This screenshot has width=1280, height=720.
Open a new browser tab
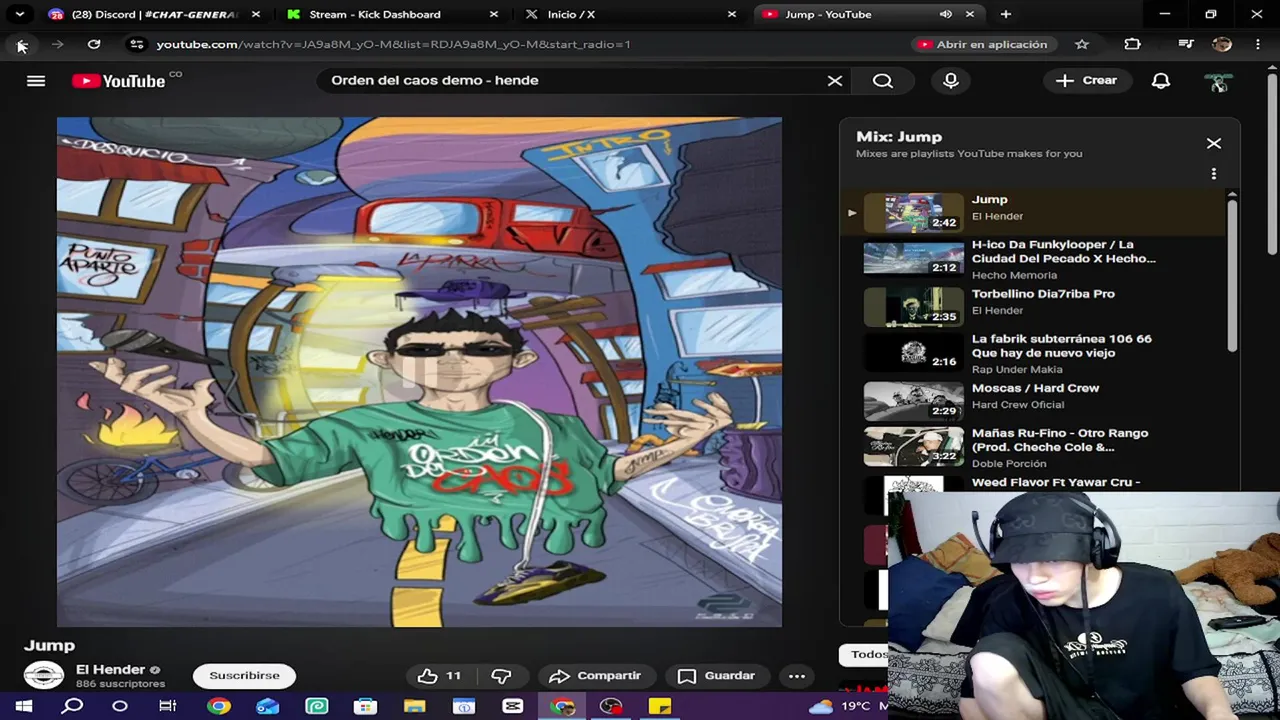coord(1006,15)
